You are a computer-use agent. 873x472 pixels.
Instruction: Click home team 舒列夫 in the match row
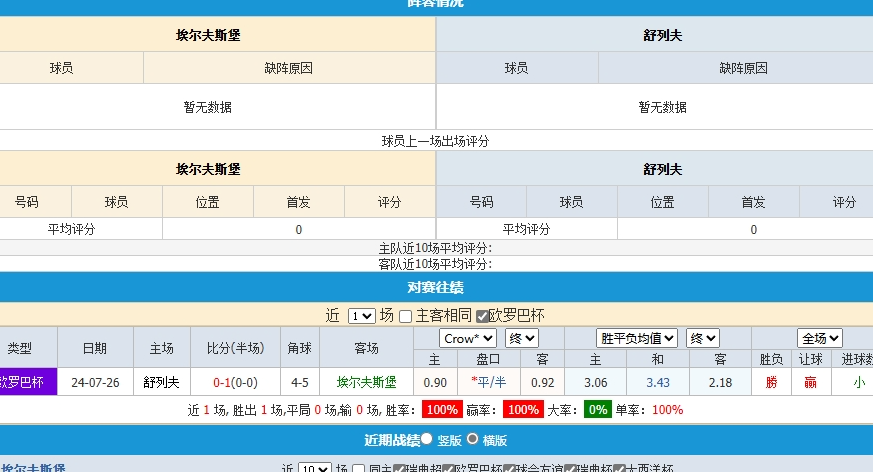coord(161,382)
